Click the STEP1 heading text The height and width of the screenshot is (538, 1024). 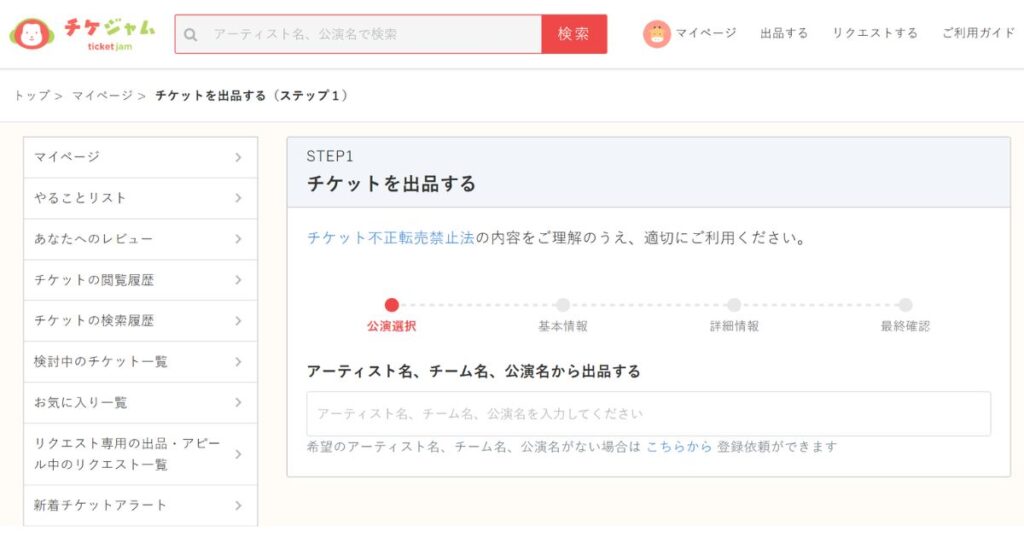click(330, 156)
